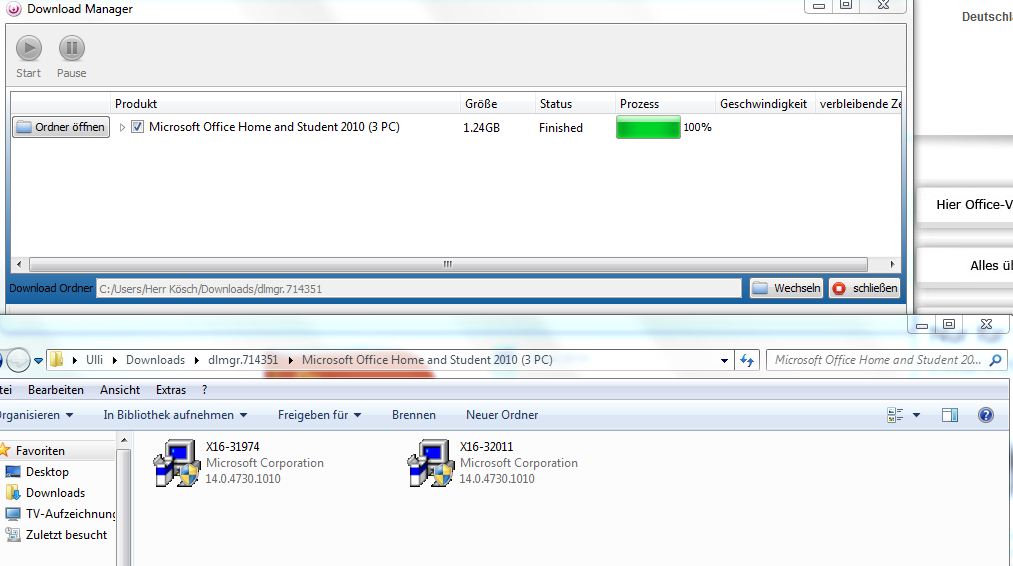Click the X16-32011 file name

click(486, 446)
